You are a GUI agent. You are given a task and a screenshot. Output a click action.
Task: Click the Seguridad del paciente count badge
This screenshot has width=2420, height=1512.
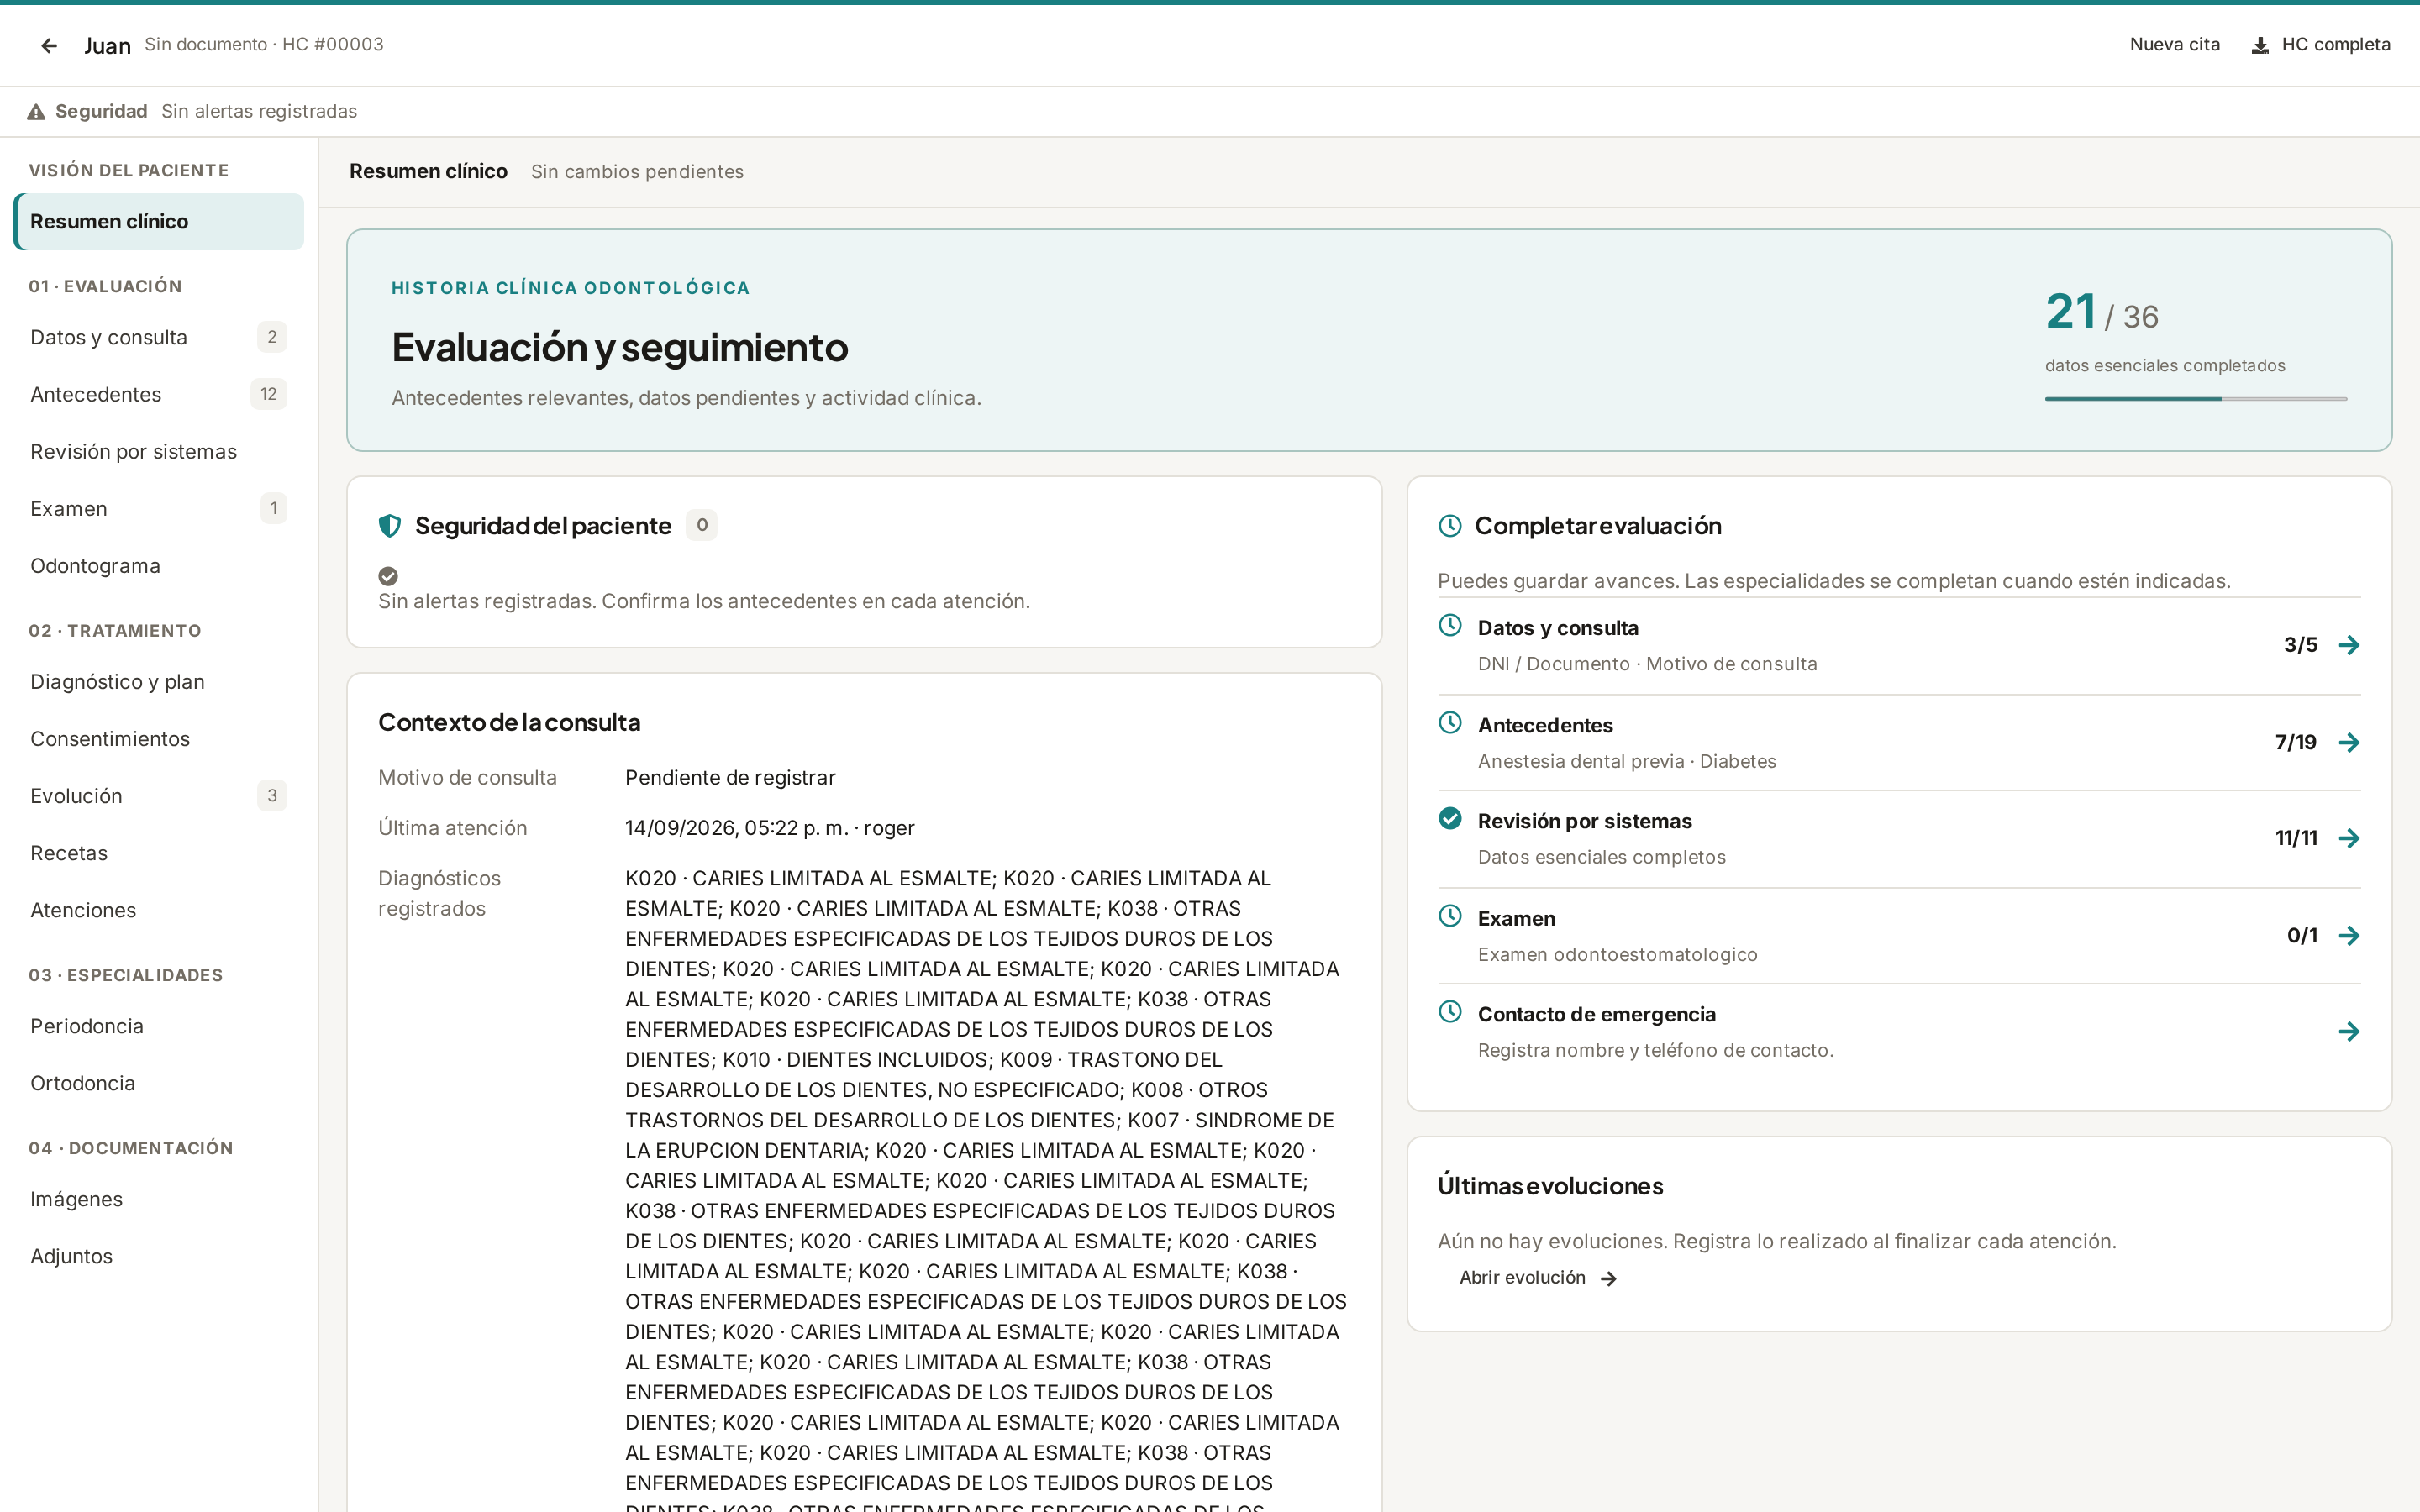701,525
